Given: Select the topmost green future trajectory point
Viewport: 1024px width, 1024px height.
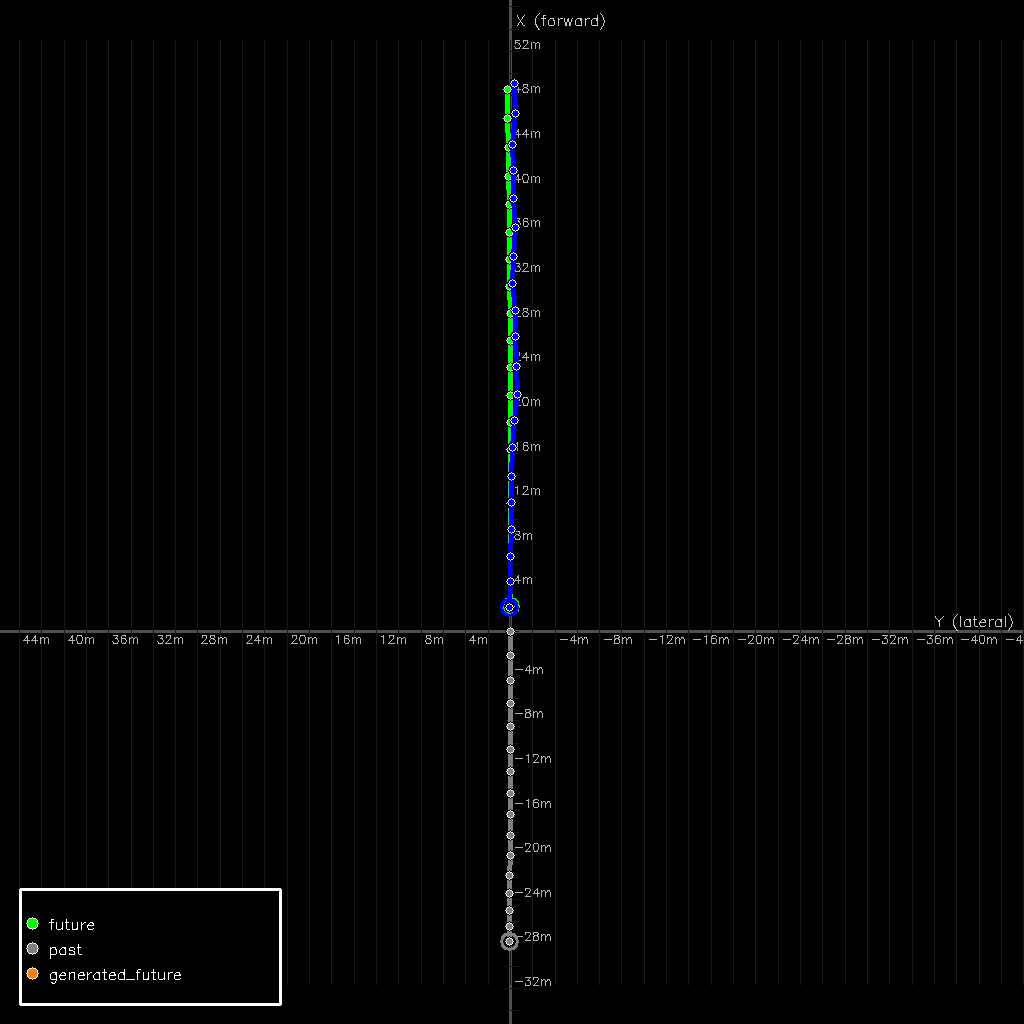Looking at the screenshot, I should coord(507,89).
